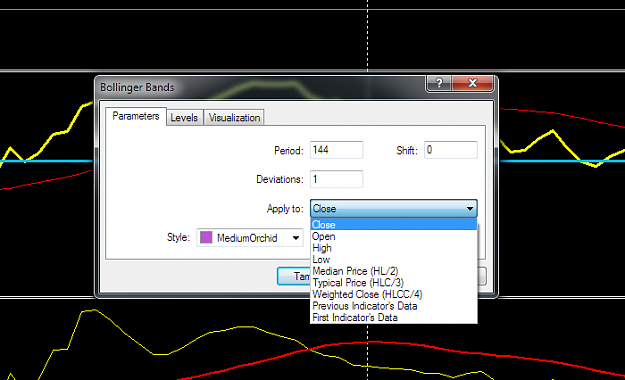Screen dimensions: 625x380
Task: Select Typical Price (HLC/3)
Action: pyautogui.click(x=393, y=283)
